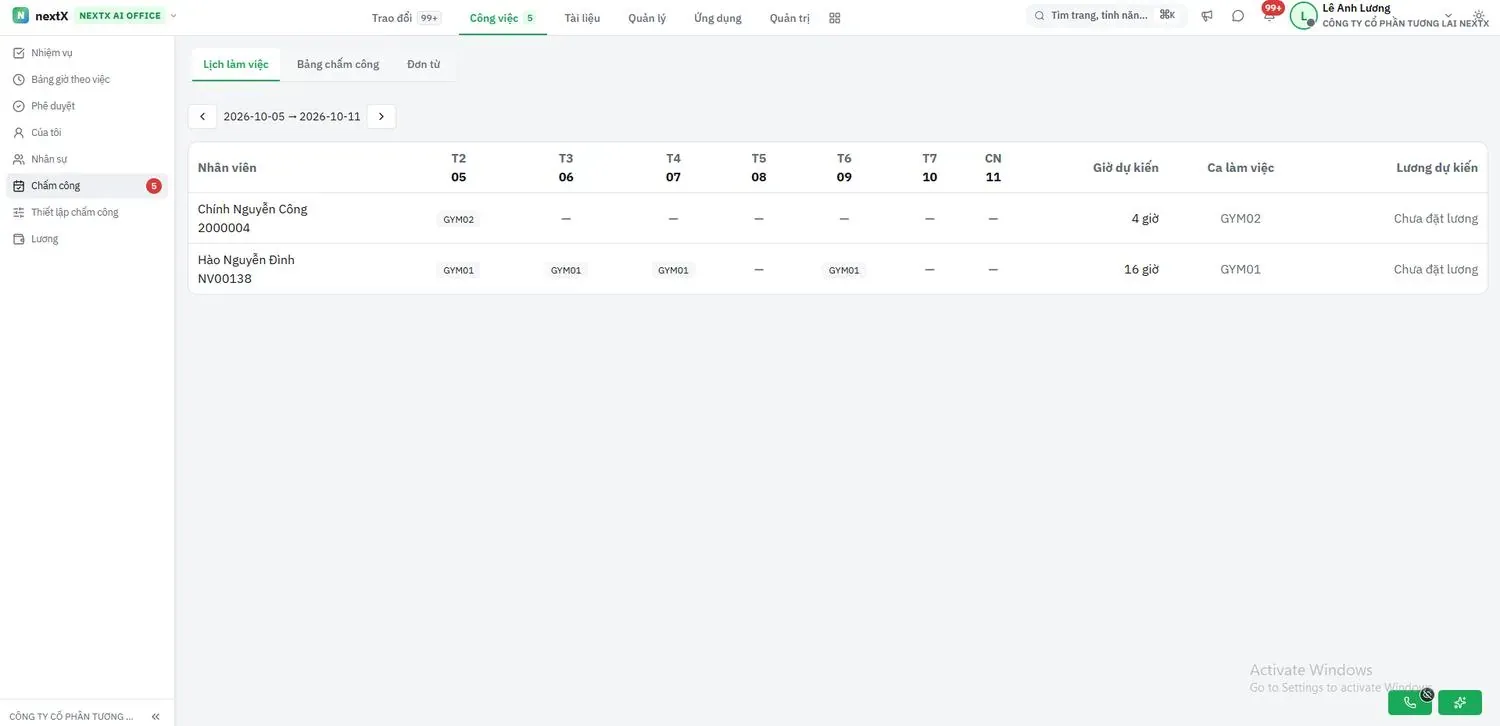Open the NEXTX AI OFFICE workspace dropdown

point(127,16)
